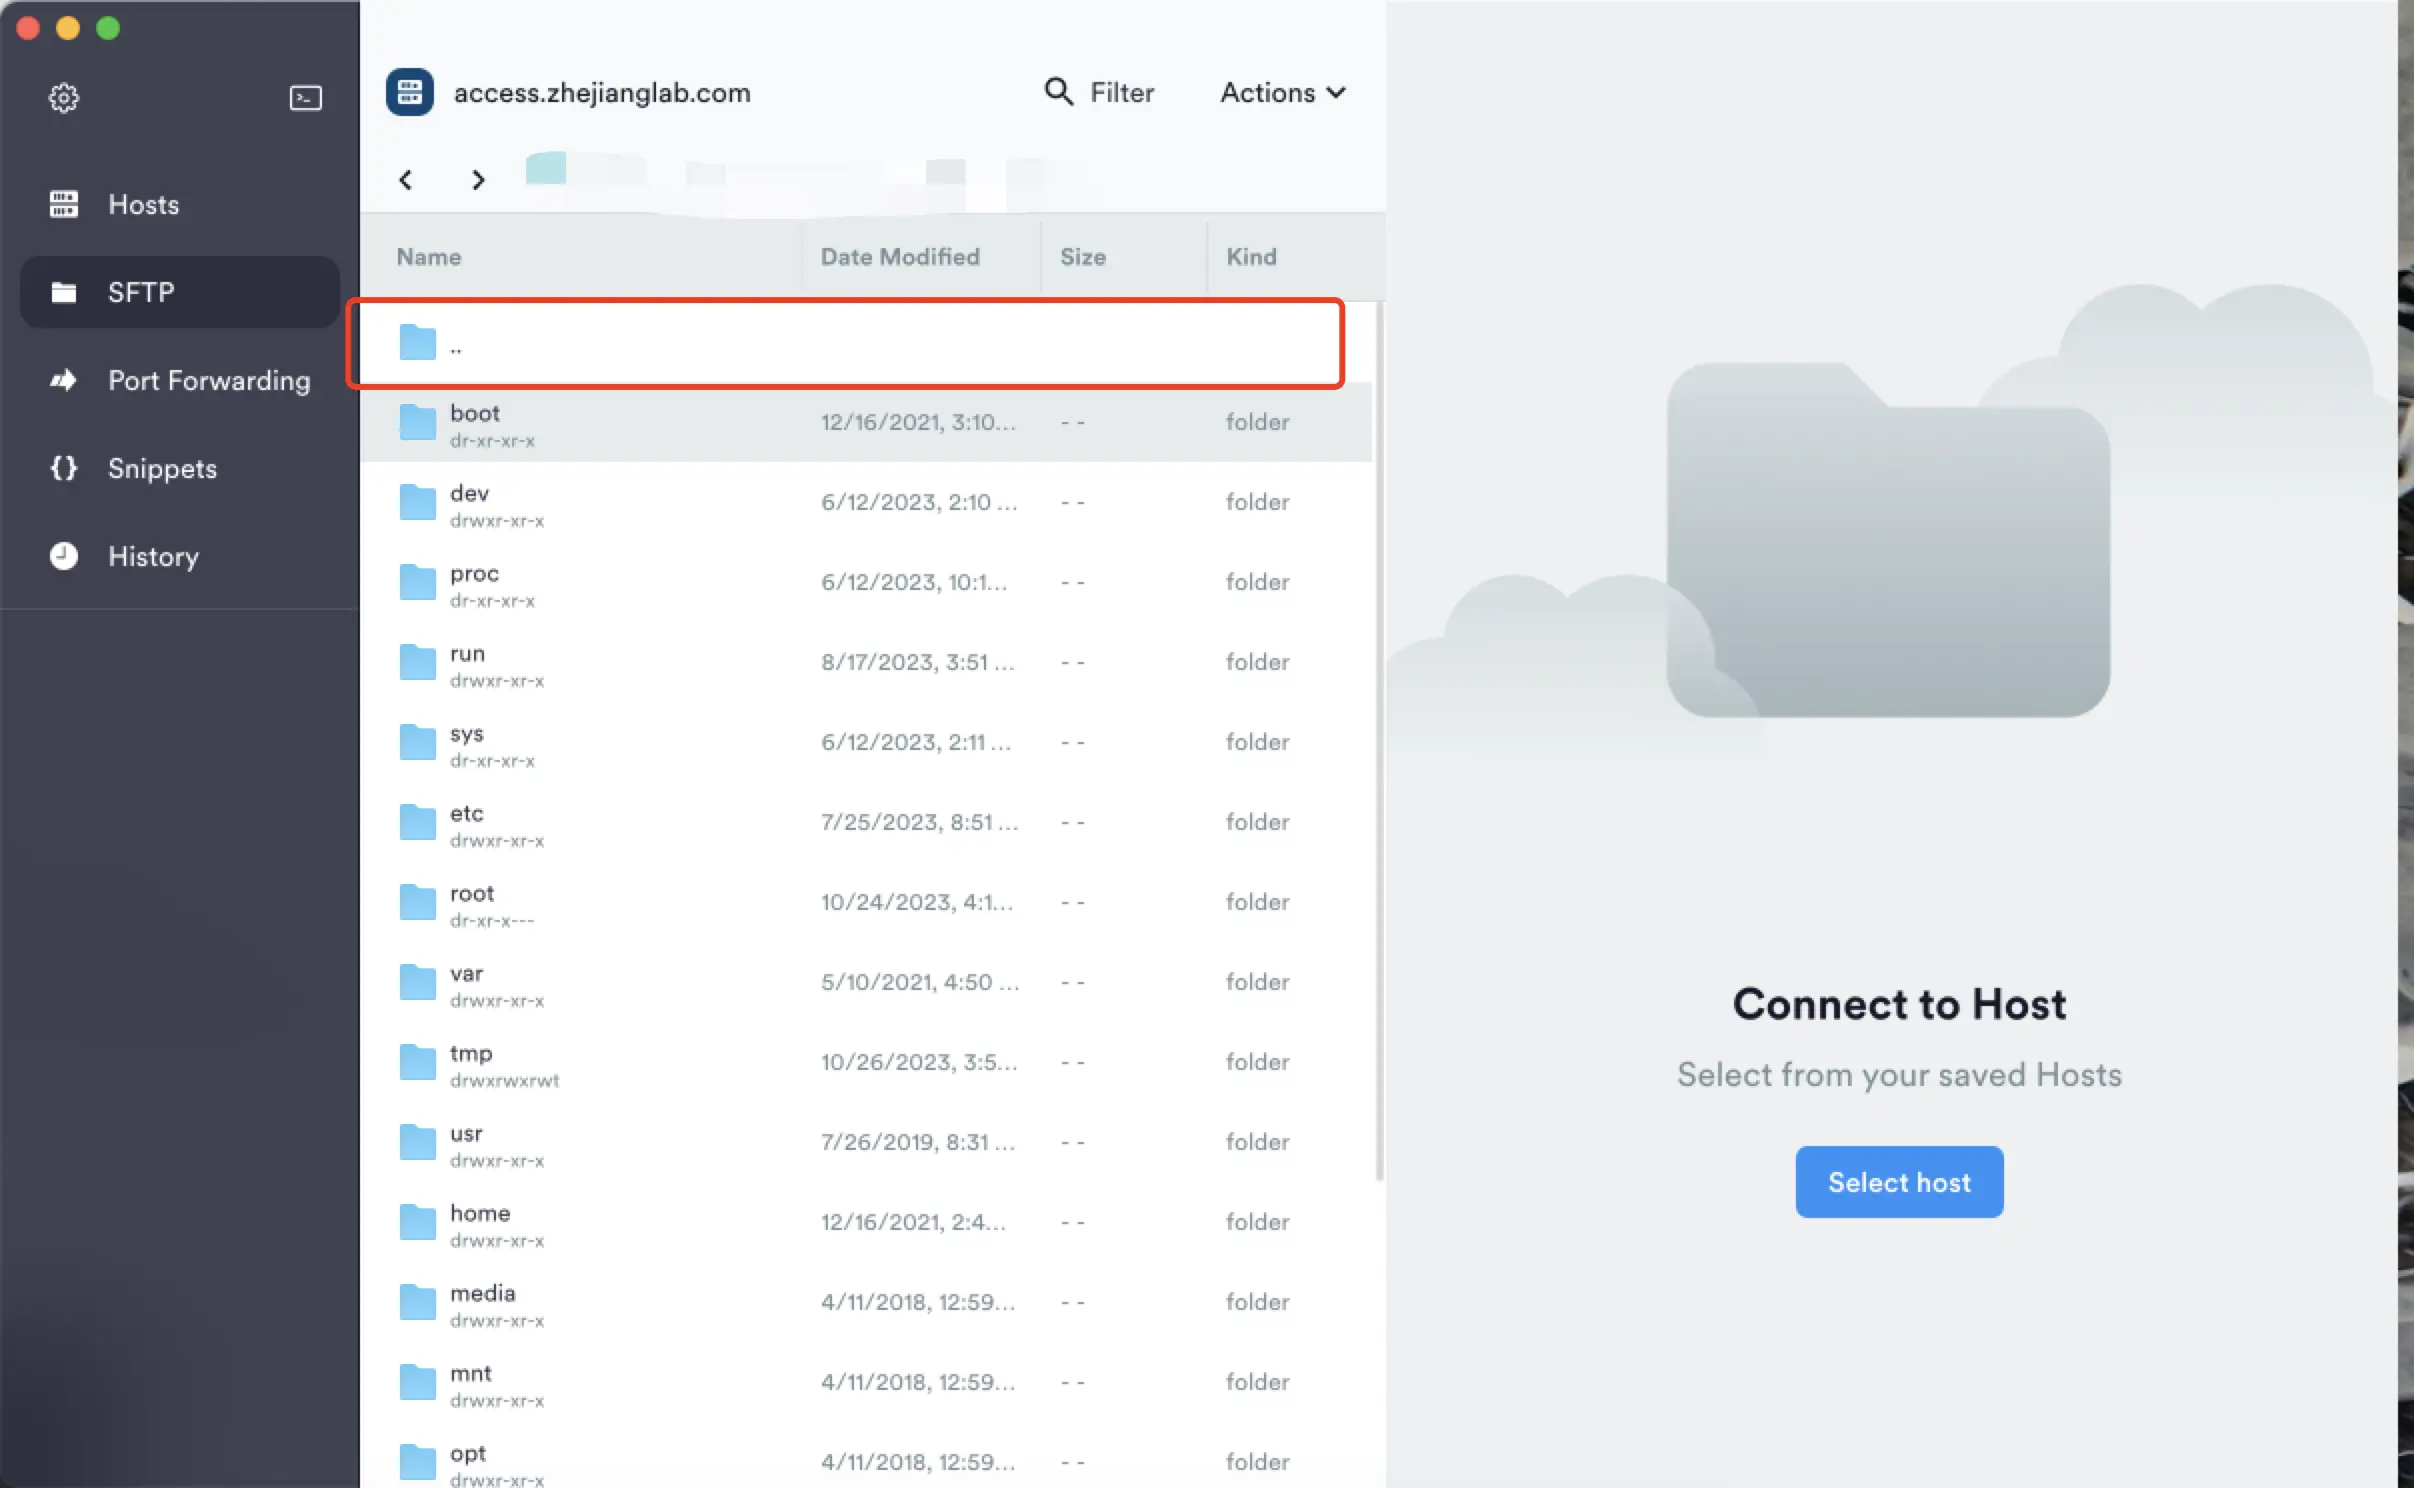The image size is (2414, 1488).
Task: Open the terminal icon in sidebar
Action: click(306, 97)
